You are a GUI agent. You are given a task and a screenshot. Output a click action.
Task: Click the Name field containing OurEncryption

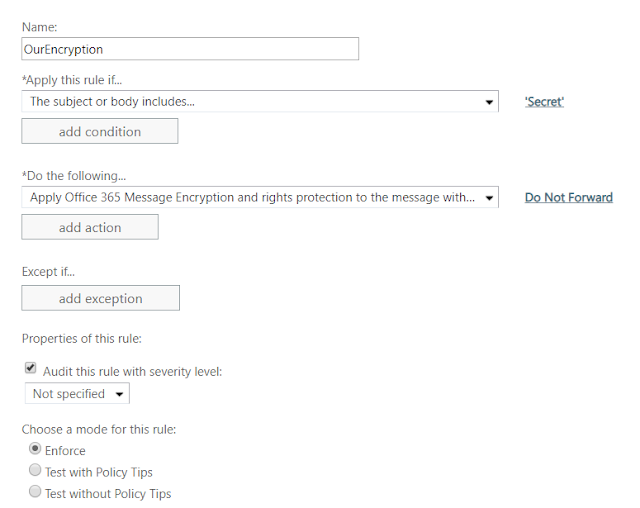click(x=190, y=49)
